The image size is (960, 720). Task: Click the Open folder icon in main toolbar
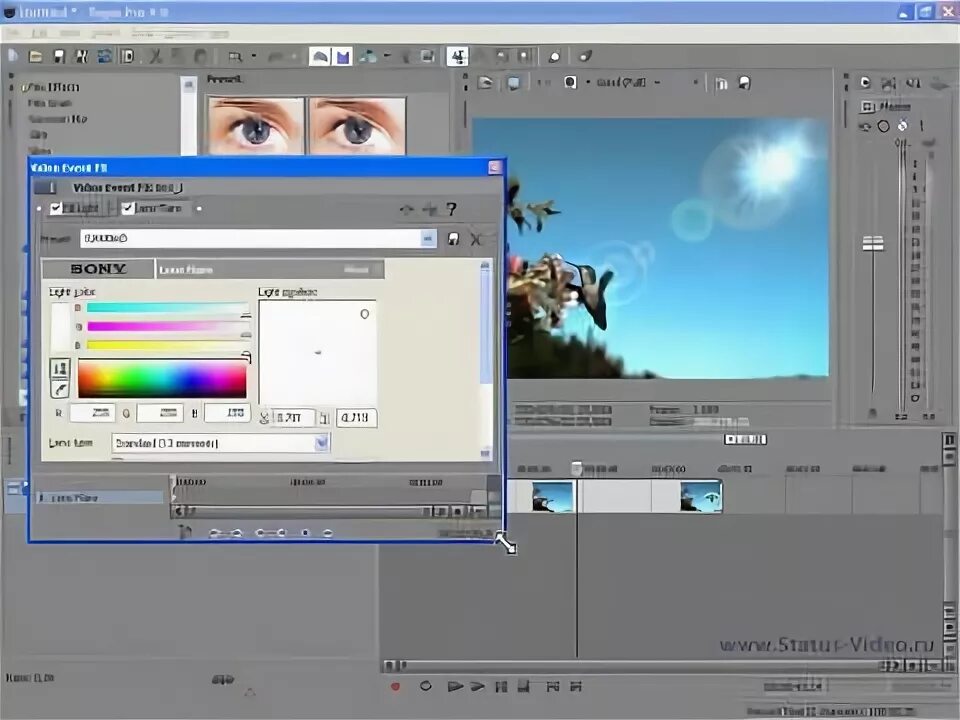click(36, 56)
